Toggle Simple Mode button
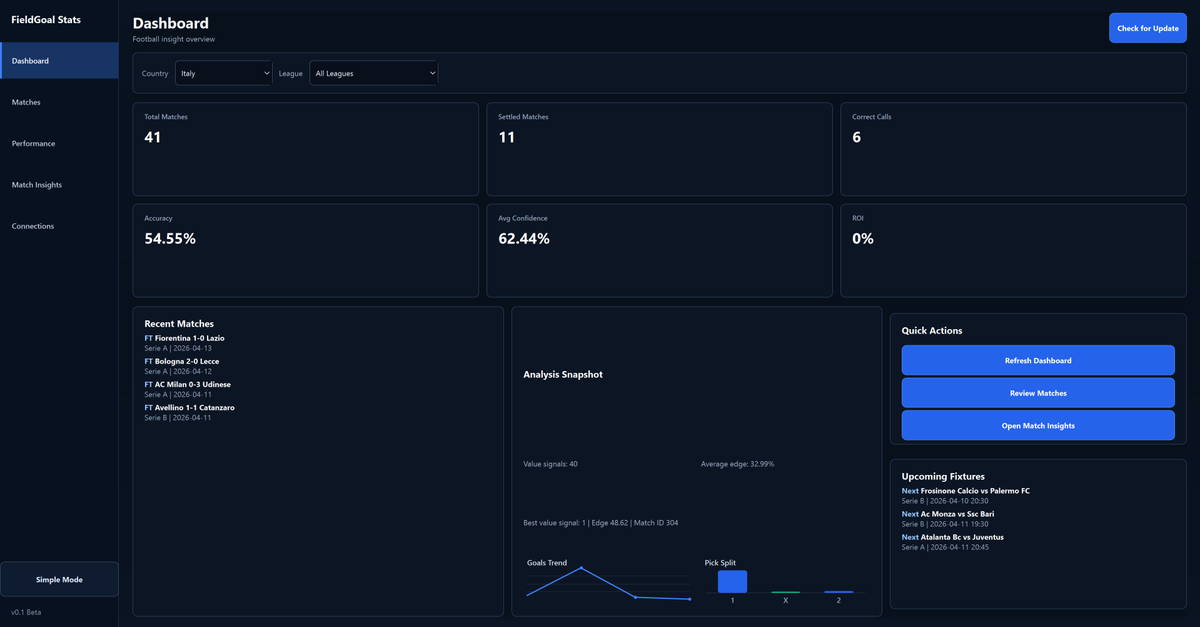Screen dimensions: 1200x627 click(x=59, y=579)
